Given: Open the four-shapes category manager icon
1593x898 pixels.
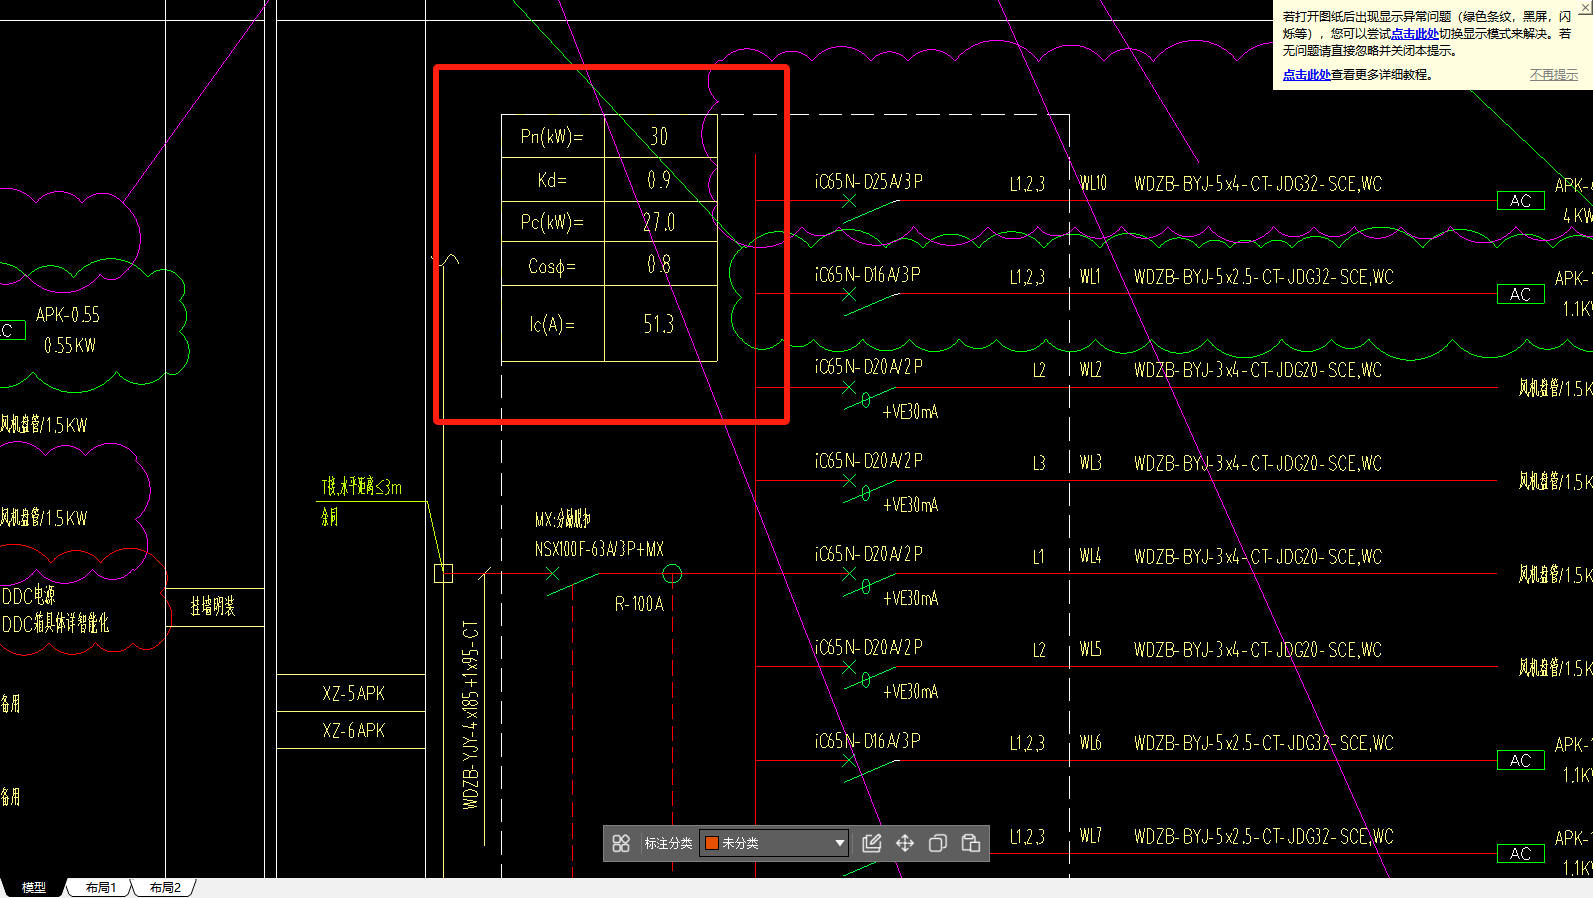Looking at the screenshot, I should coord(621,843).
